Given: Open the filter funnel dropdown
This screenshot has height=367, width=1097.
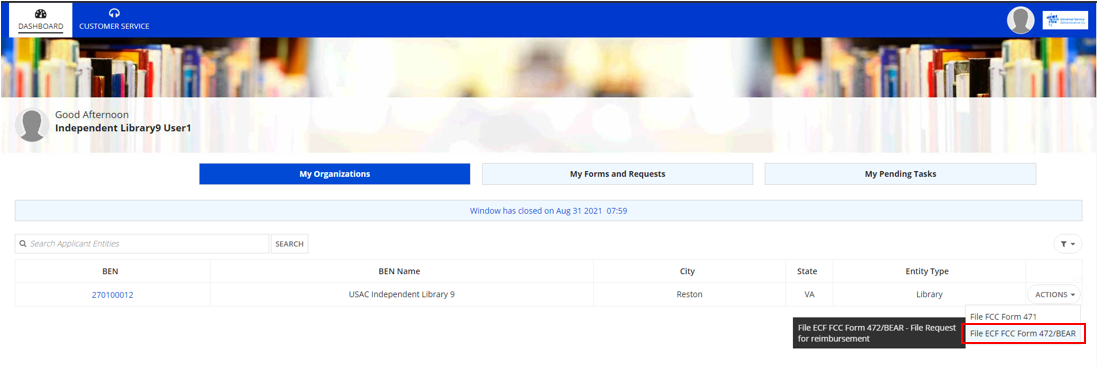Looking at the screenshot, I should [1068, 243].
